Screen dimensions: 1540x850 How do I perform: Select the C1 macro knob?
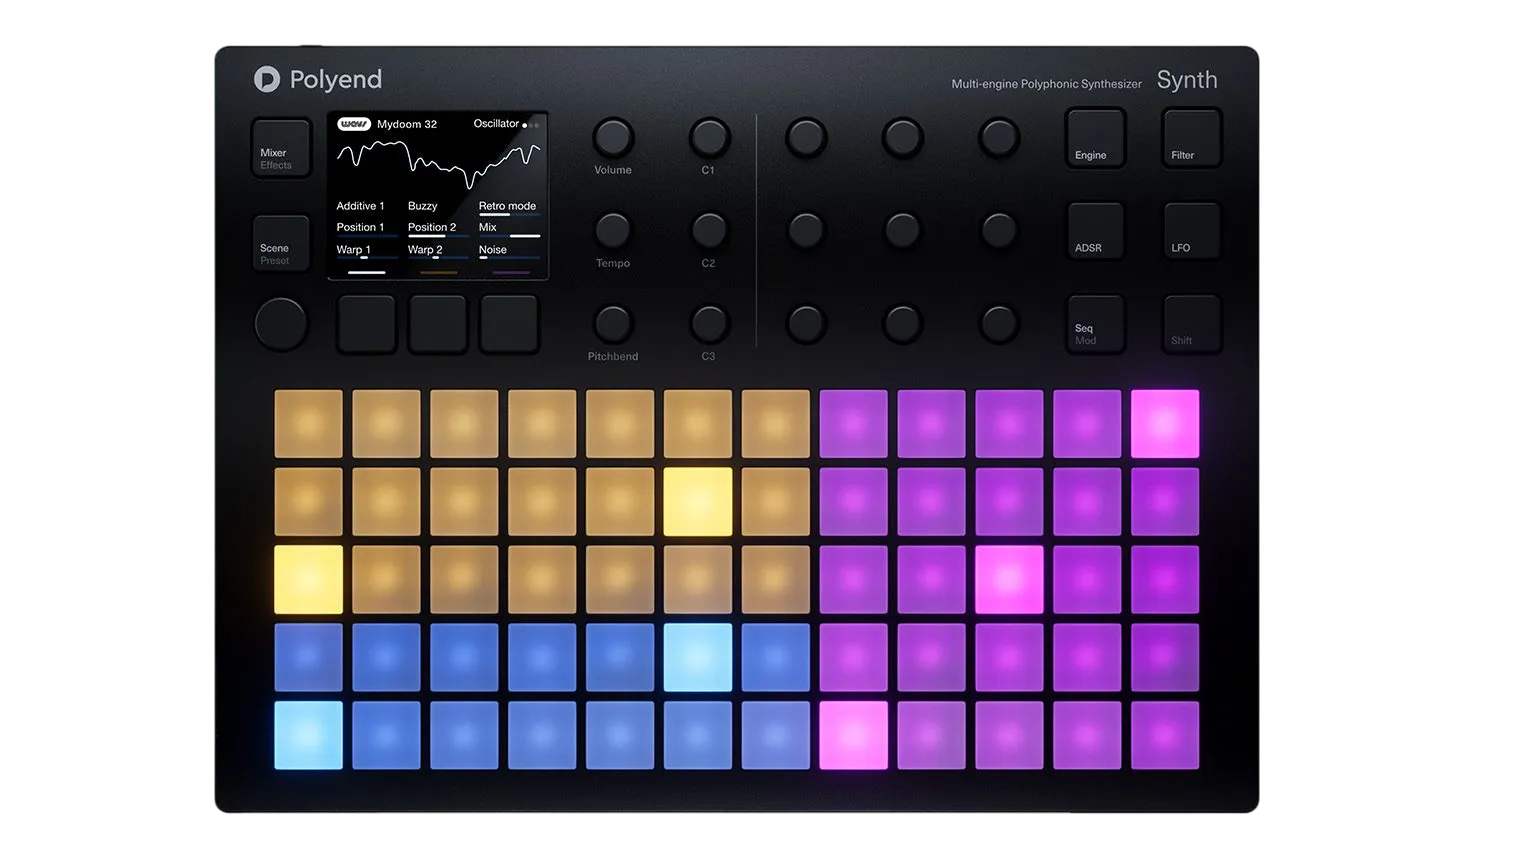(709, 137)
